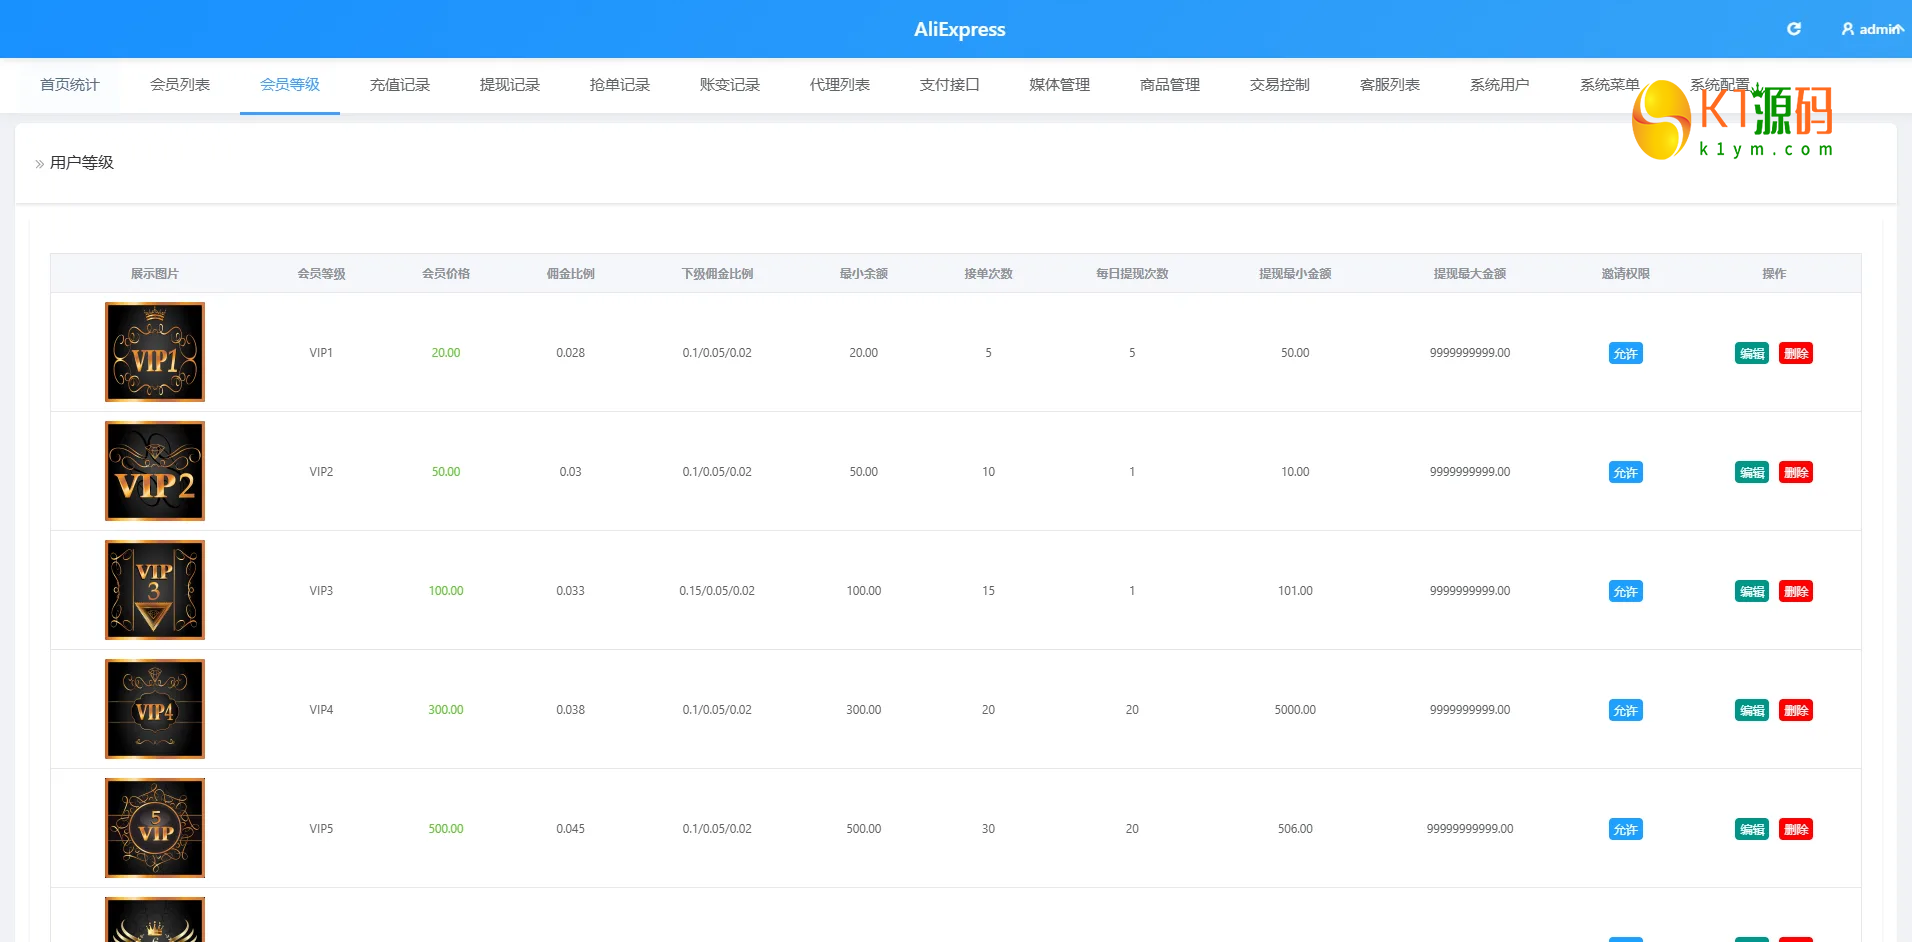Click the 下级佣金比例 column header
Screen dimensions: 1912x942
coord(718,273)
